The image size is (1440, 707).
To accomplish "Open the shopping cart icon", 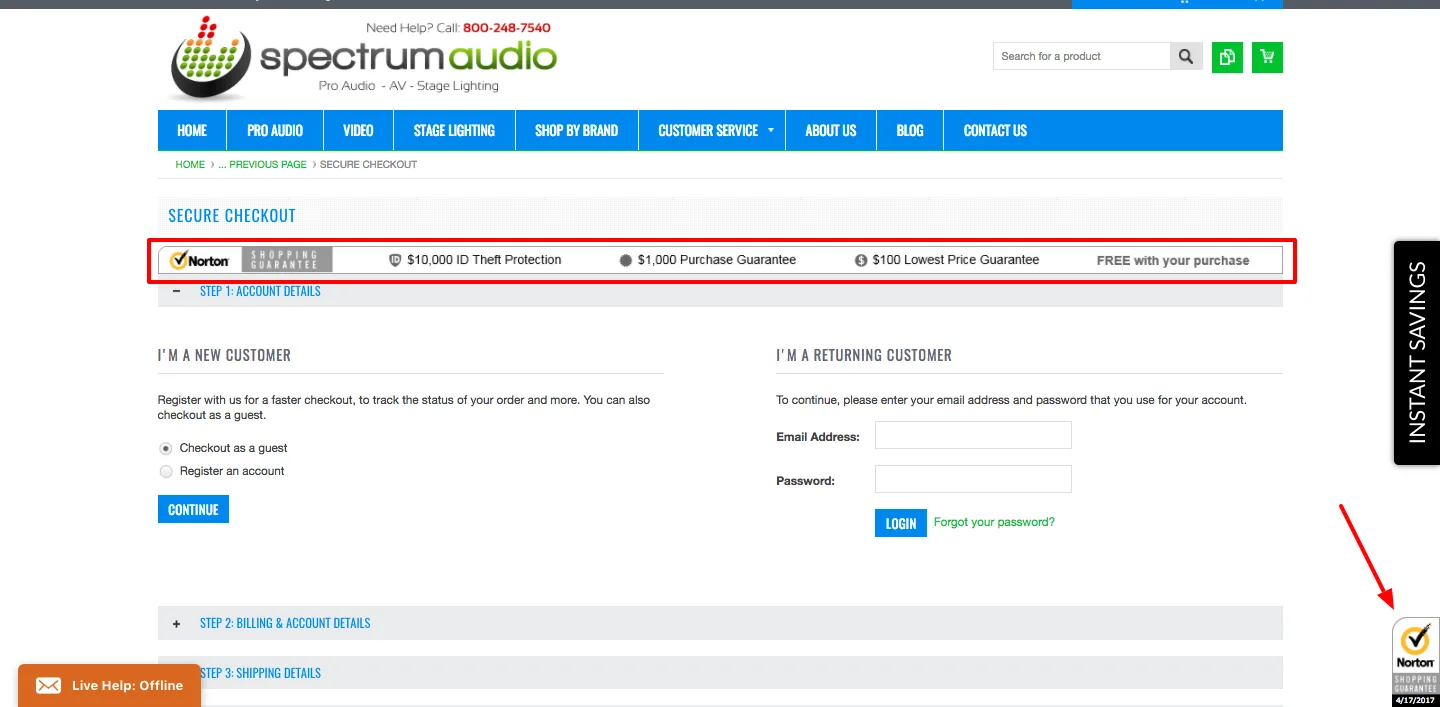I will click(x=1266, y=57).
